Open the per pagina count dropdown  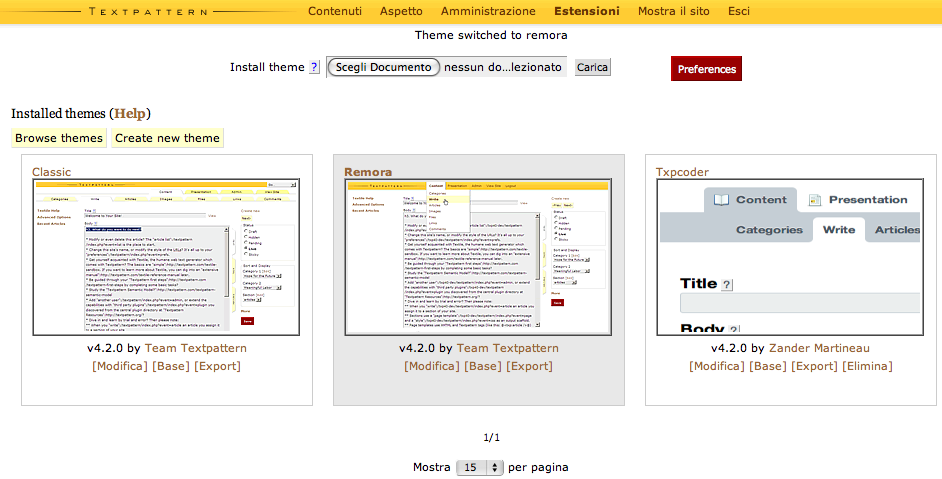click(x=479, y=468)
